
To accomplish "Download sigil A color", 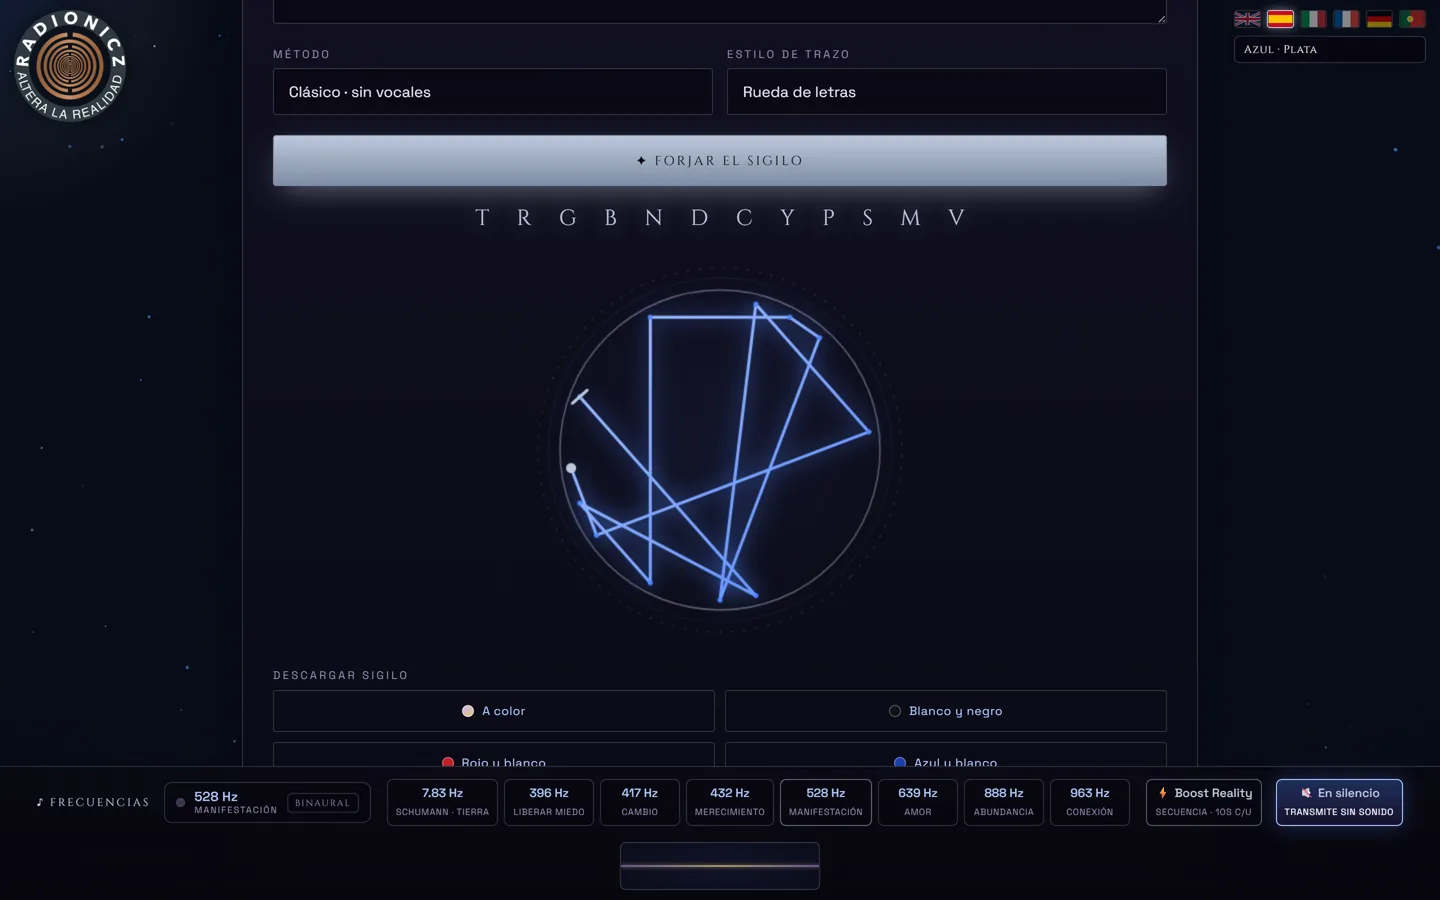I will coord(493,711).
